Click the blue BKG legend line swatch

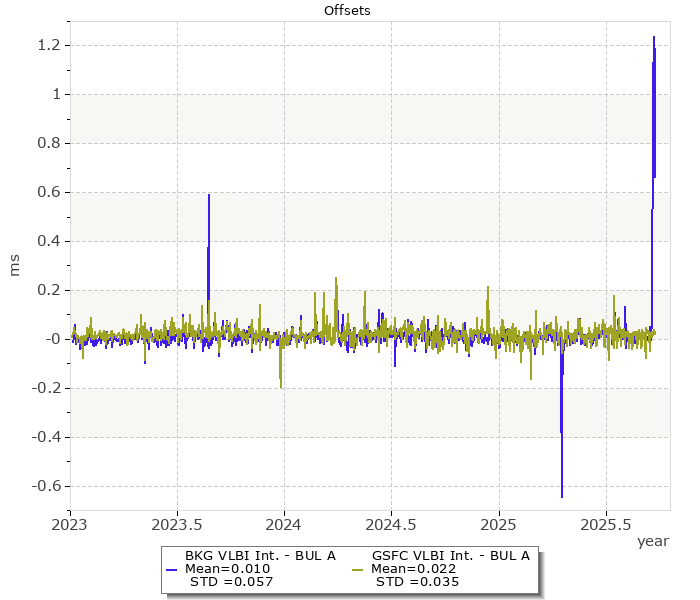[x=171, y=569]
